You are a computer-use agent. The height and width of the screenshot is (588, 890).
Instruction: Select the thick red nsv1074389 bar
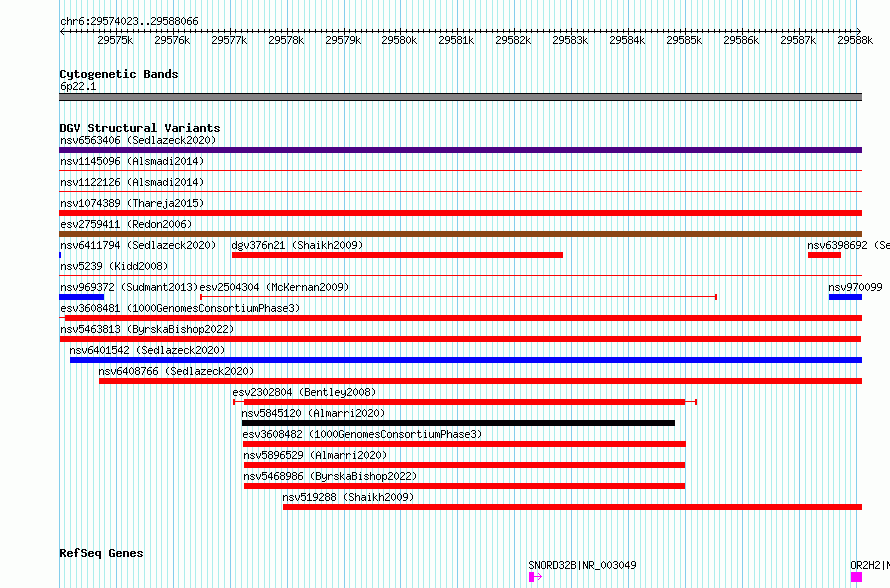[x=460, y=213]
